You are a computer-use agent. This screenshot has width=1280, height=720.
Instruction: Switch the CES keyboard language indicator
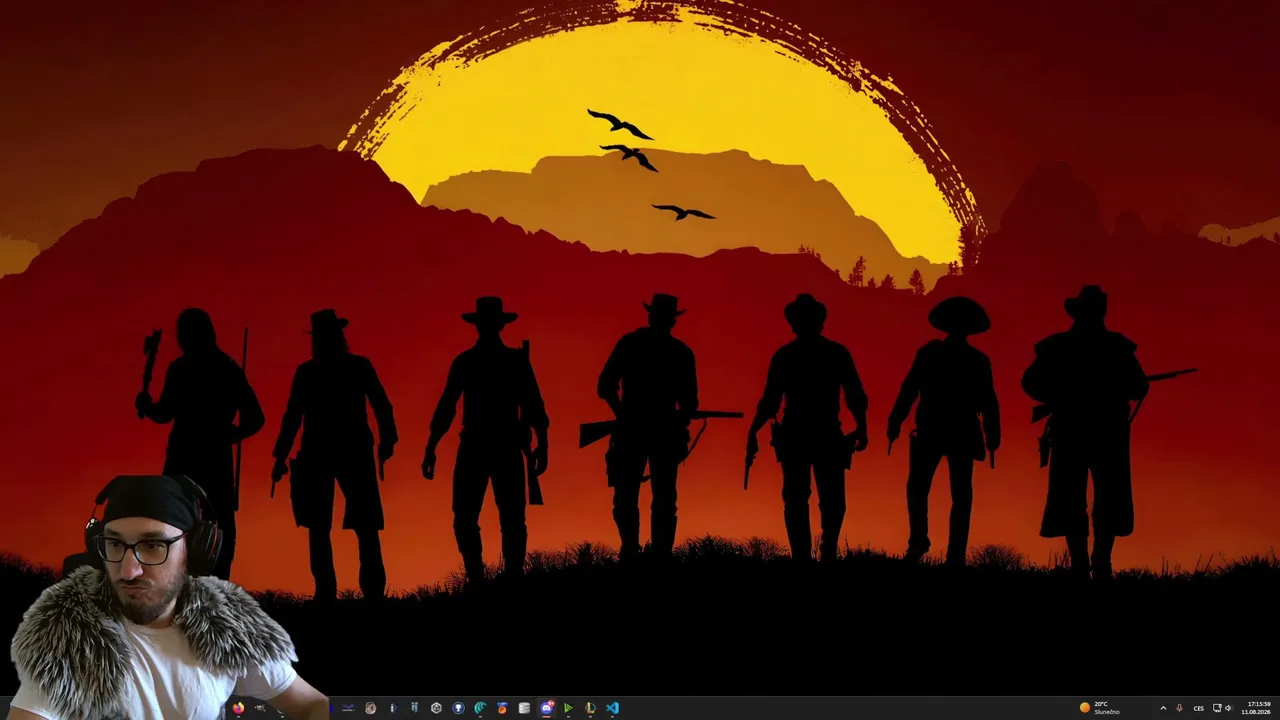tap(1198, 708)
